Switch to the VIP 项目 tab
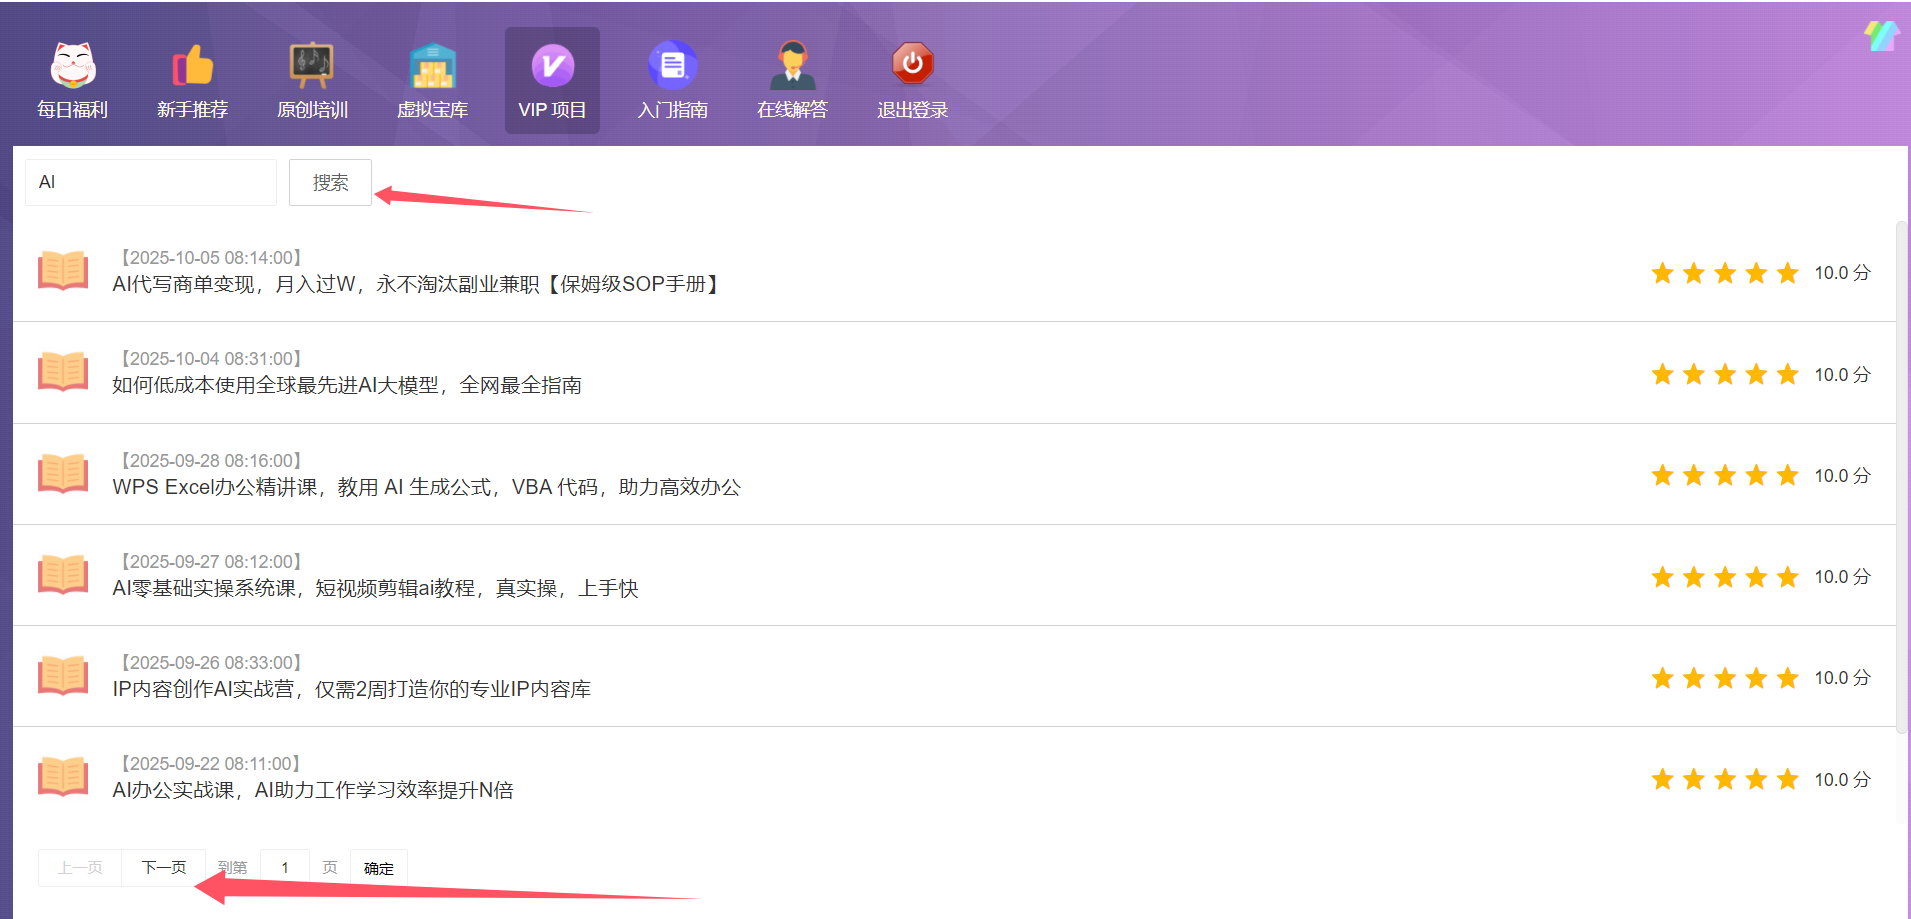The width and height of the screenshot is (1911, 919). click(552, 81)
